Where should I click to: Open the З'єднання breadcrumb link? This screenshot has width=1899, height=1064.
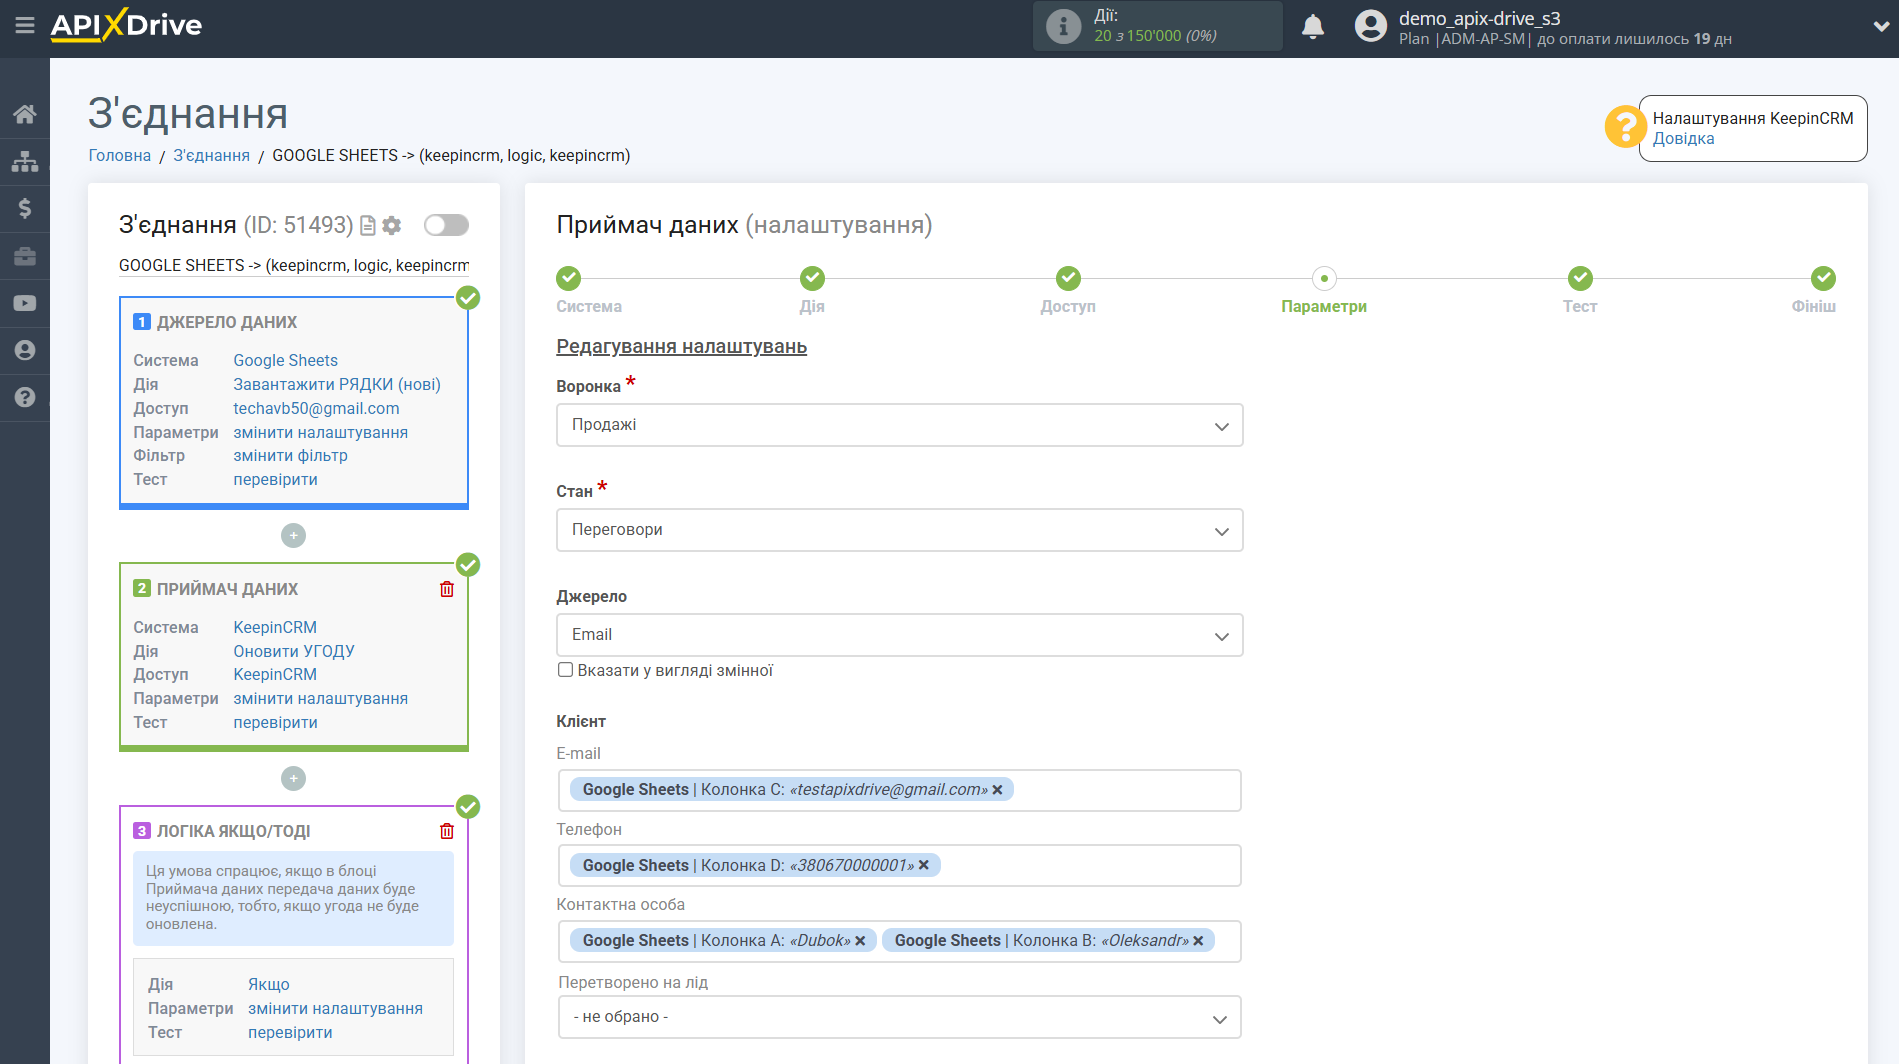click(x=211, y=155)
